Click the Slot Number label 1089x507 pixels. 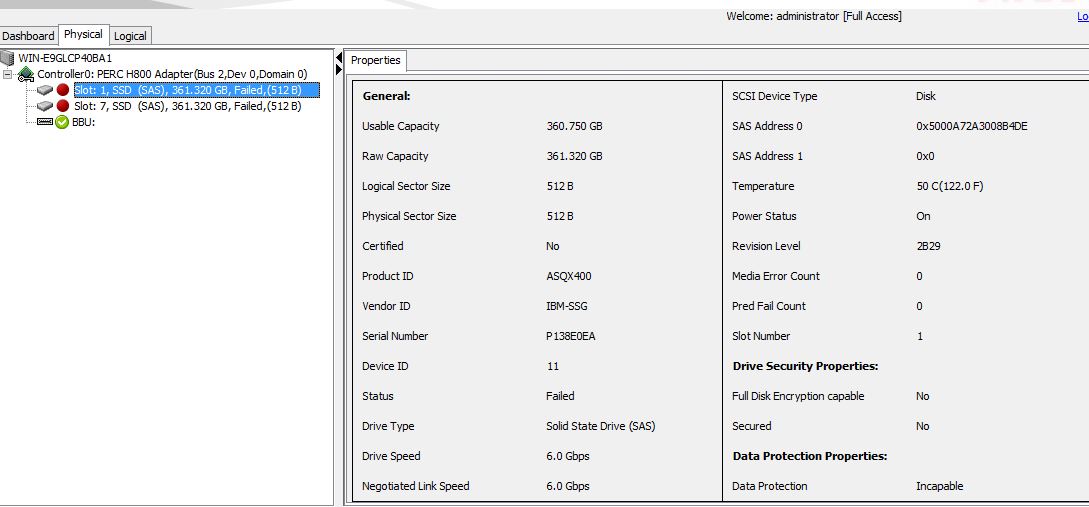tap(761, 336)
